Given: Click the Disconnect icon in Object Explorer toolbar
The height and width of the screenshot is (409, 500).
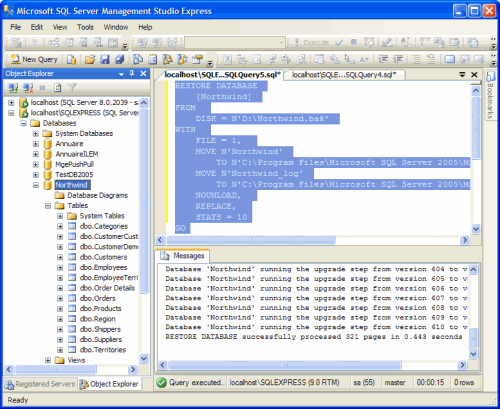Looking at the screenshot, I should [x=28, y=88].
